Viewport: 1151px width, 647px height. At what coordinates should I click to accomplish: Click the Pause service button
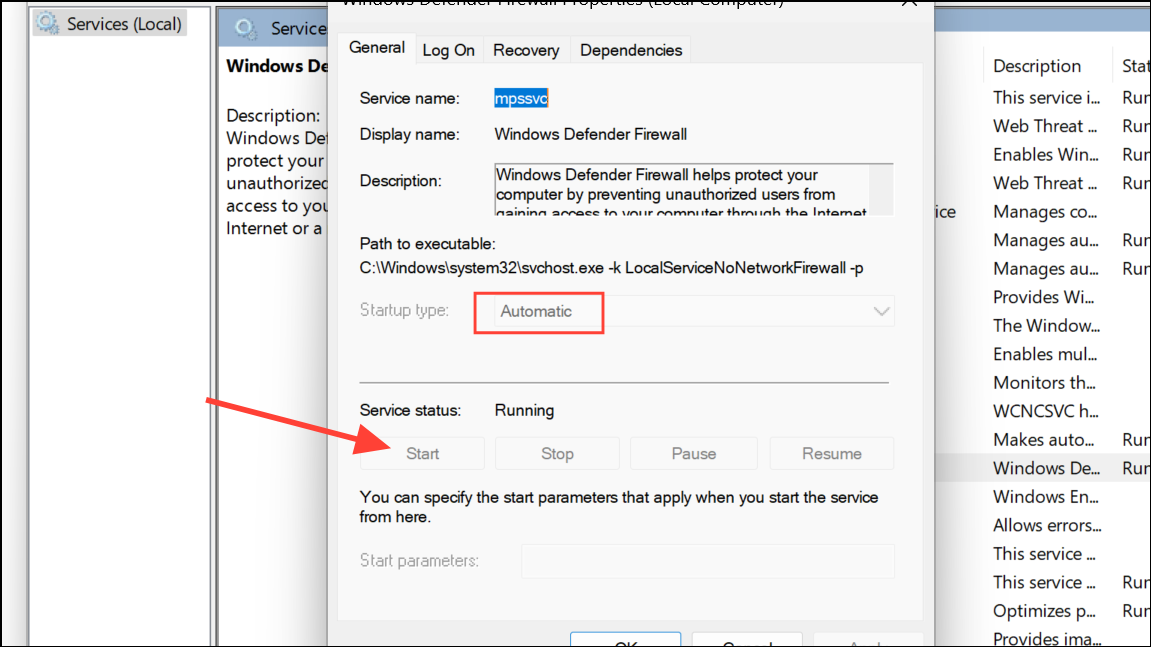pos(694,454)
